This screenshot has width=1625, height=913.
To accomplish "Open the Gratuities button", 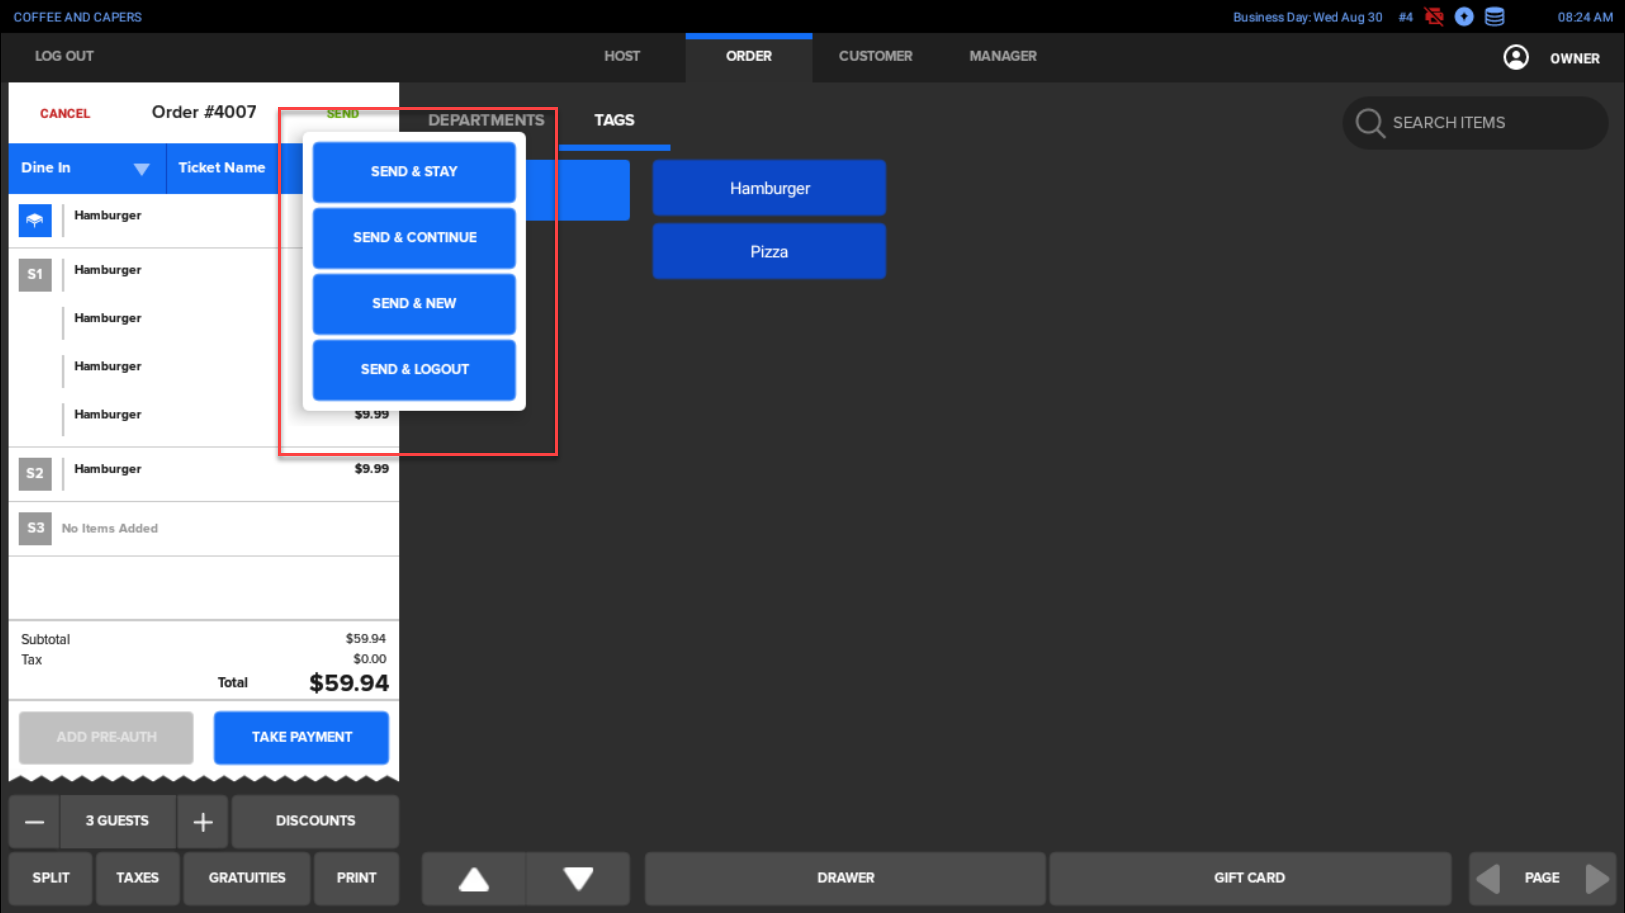I will click(x=247, y=878).
